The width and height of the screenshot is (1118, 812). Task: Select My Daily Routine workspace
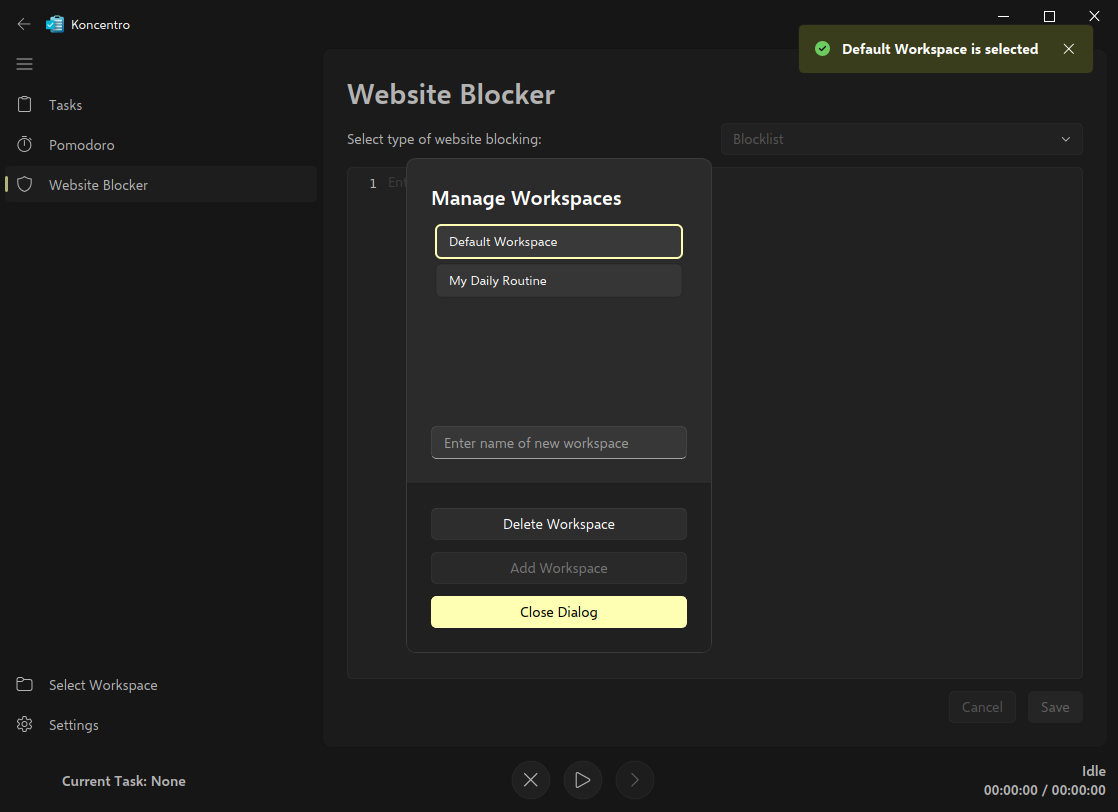click(559, 281)
